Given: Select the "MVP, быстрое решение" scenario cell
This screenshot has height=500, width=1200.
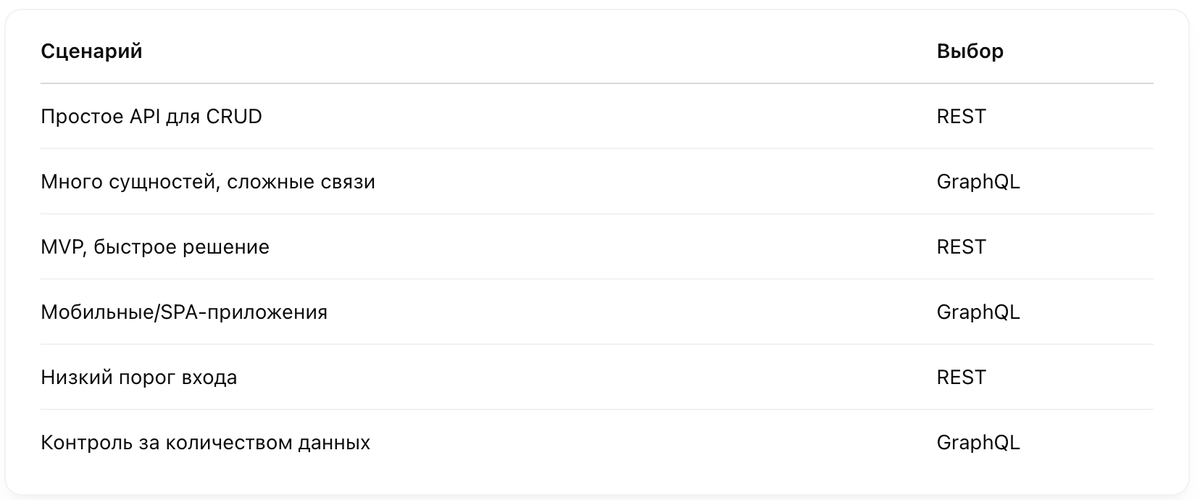Looking at the screenshot, I should coord(155,247).
